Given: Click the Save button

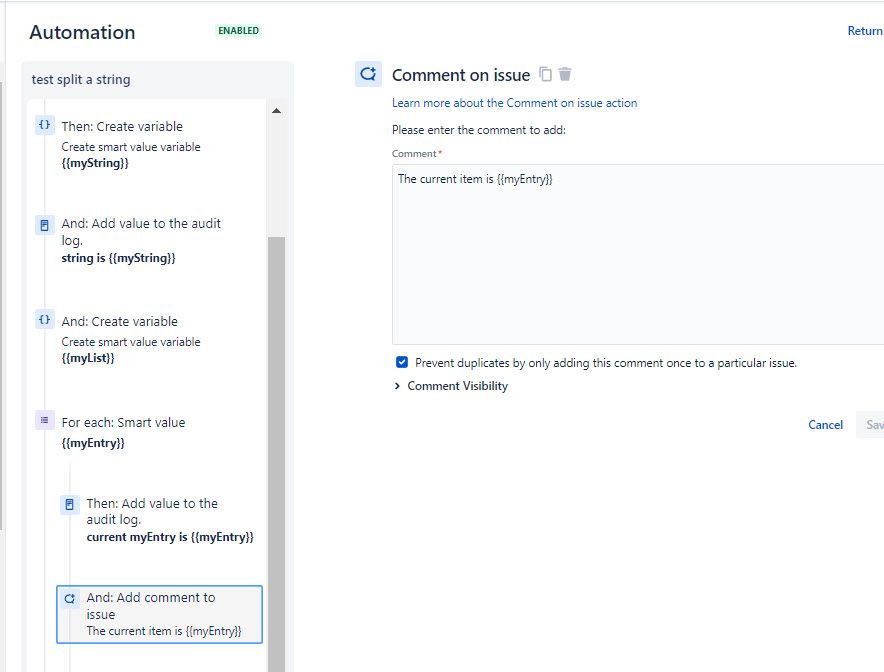Looking at the screenshot, I should tap(870, 425).
